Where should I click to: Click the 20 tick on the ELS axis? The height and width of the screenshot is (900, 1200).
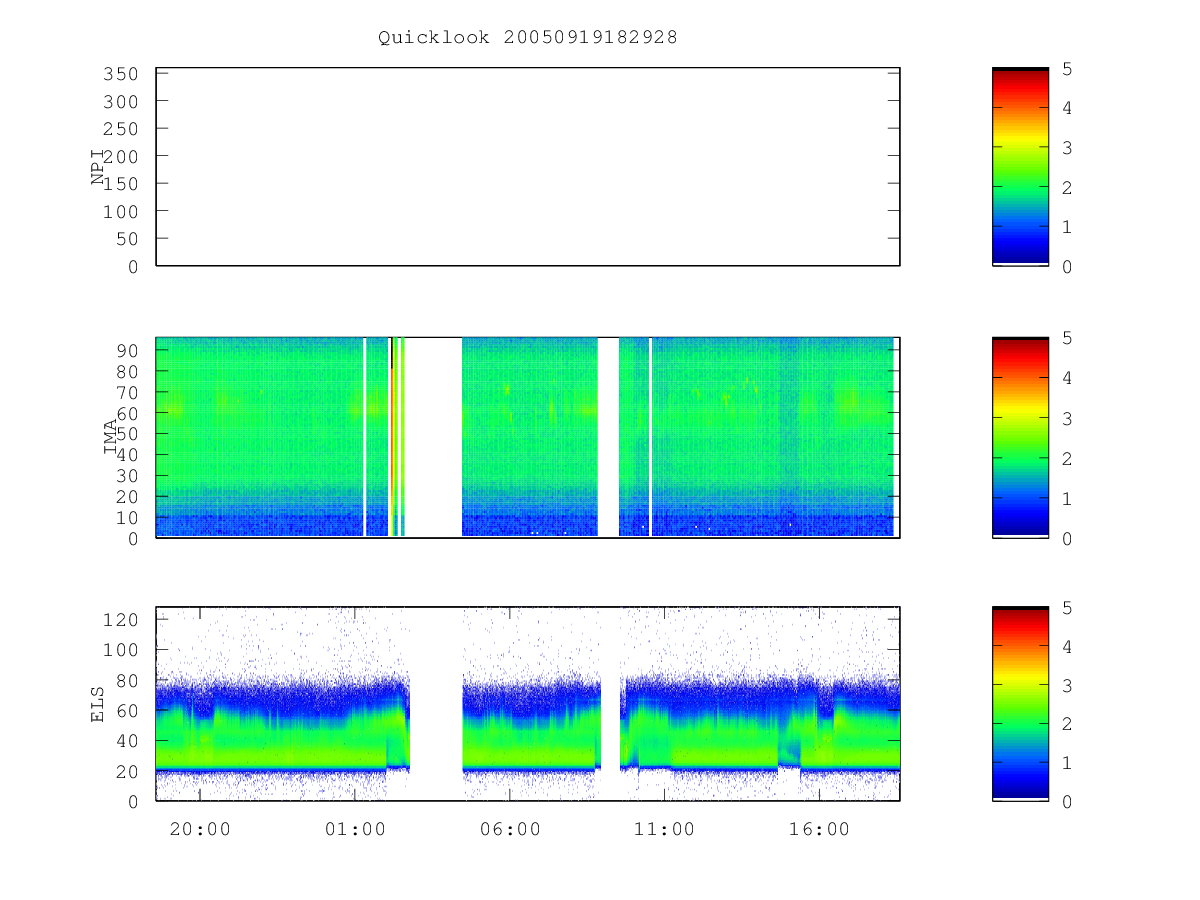pyautogui.click(x=127, y=772)
